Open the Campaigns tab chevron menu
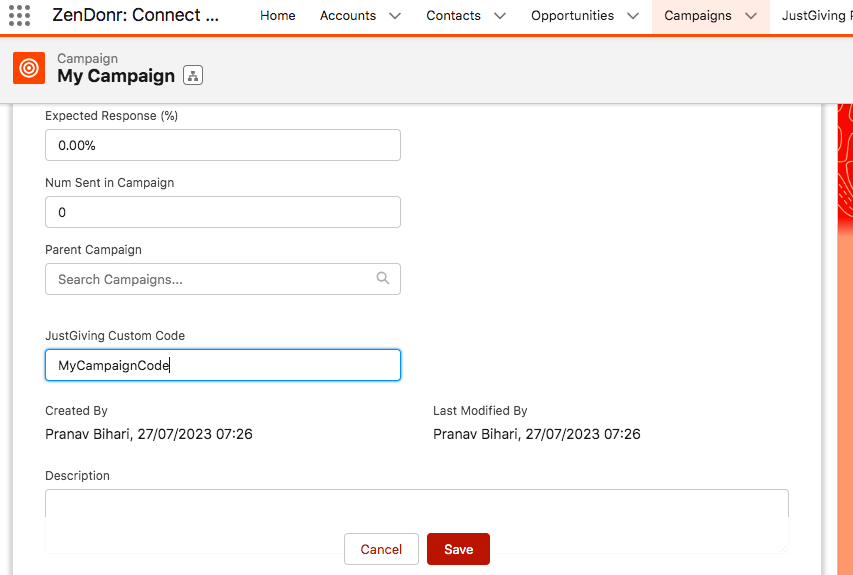This screenshot has height=575, width=853. click(x=751, y=16)
